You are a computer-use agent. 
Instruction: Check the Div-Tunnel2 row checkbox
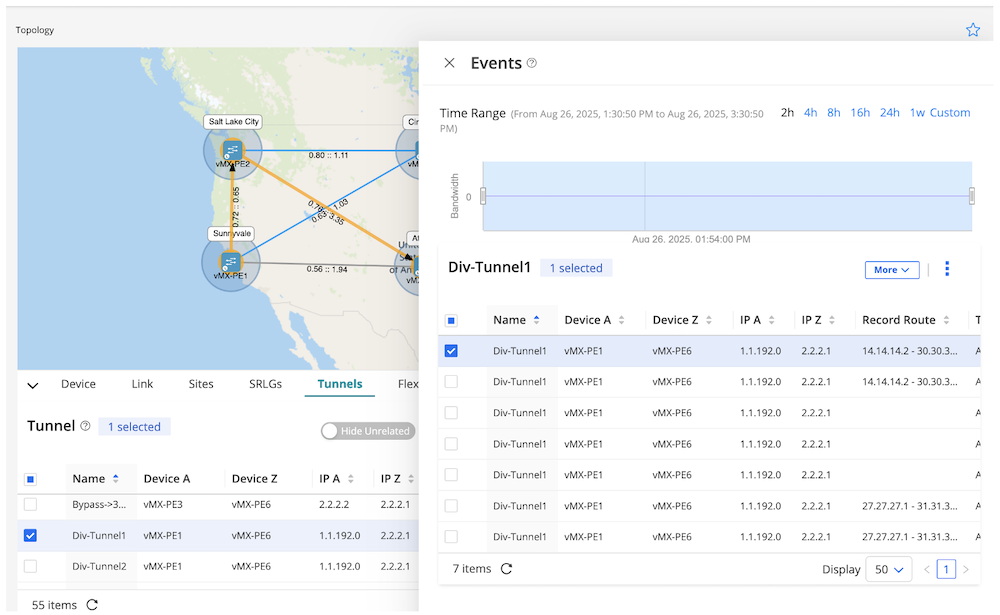[30, 567]
